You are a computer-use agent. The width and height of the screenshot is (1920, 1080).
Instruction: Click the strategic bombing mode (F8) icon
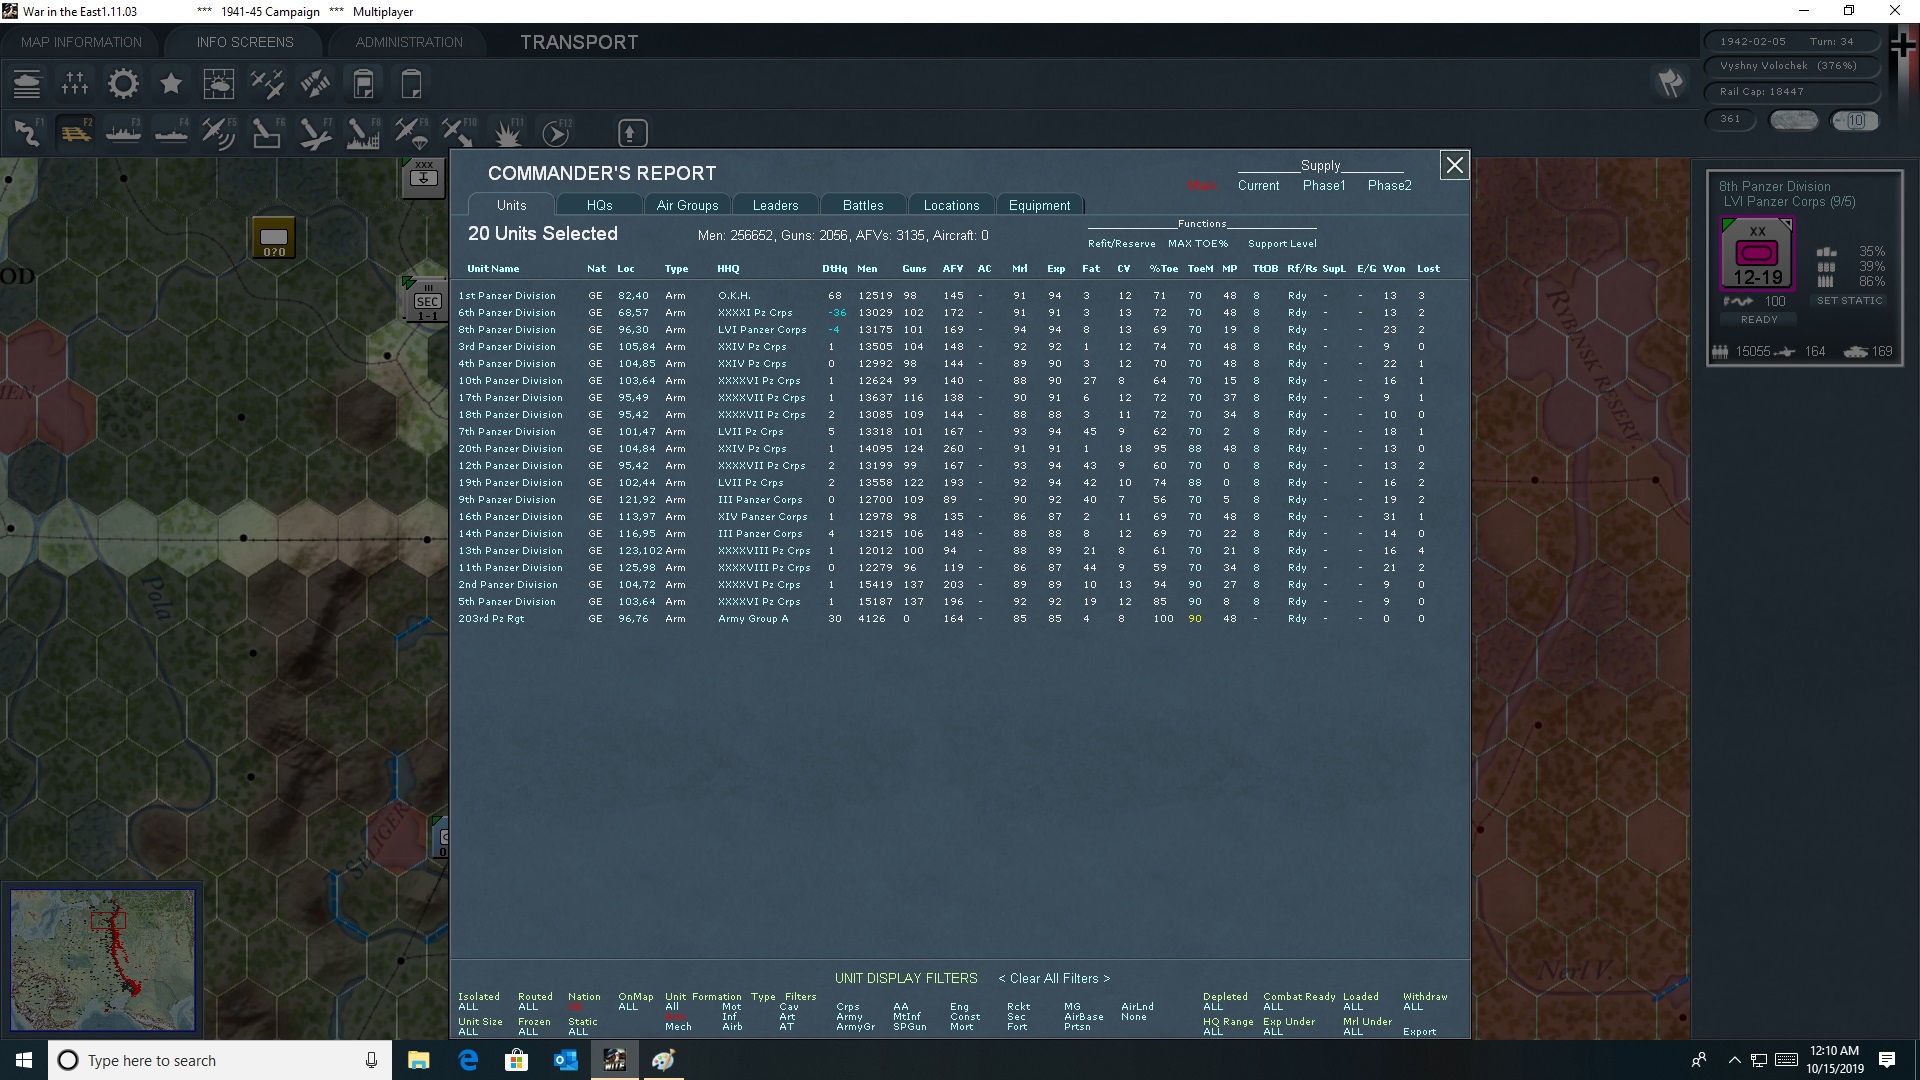click(363, 131)
